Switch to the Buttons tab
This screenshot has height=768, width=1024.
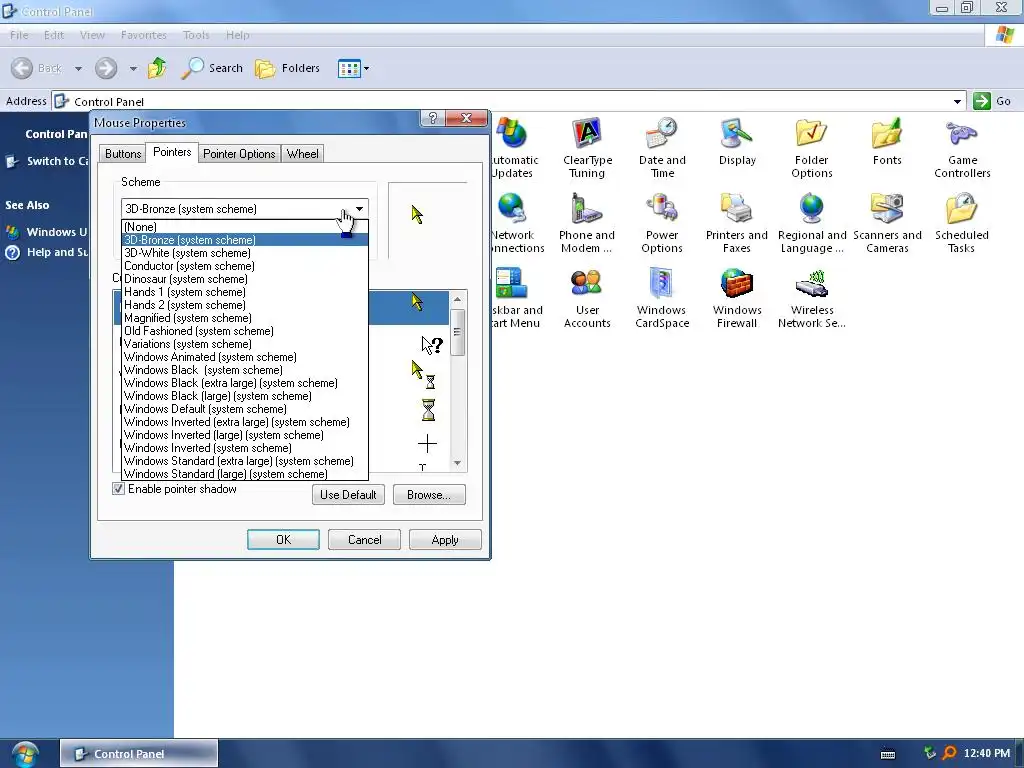point(123,153)
